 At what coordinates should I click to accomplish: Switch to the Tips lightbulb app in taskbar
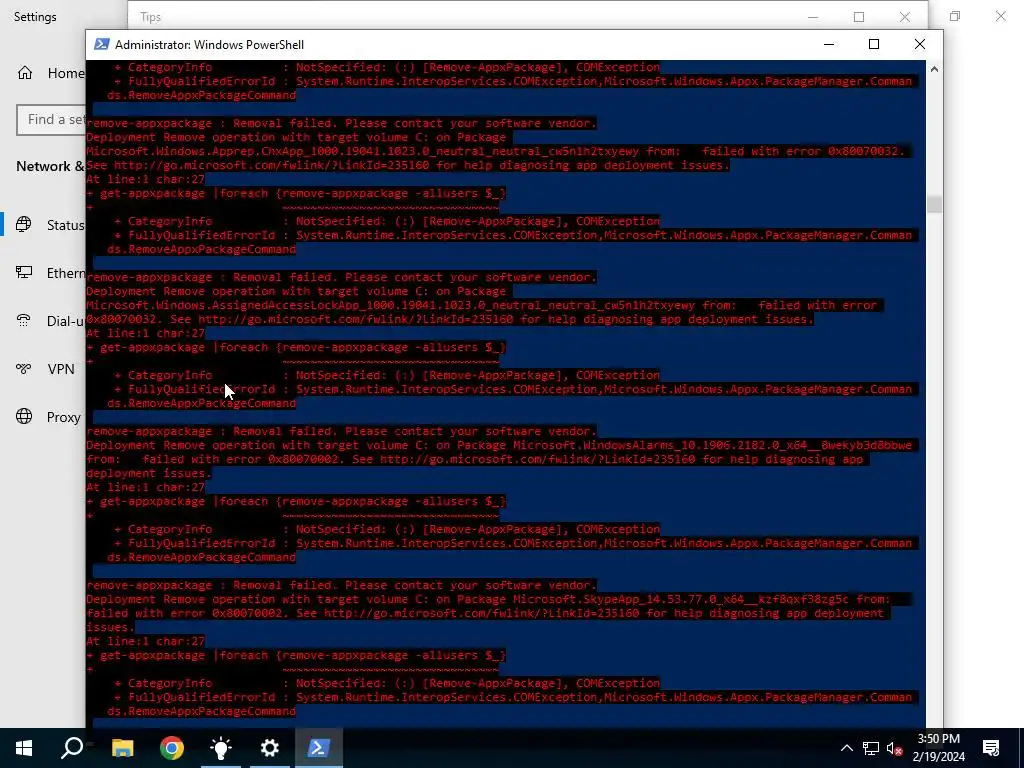coord(221,748)
